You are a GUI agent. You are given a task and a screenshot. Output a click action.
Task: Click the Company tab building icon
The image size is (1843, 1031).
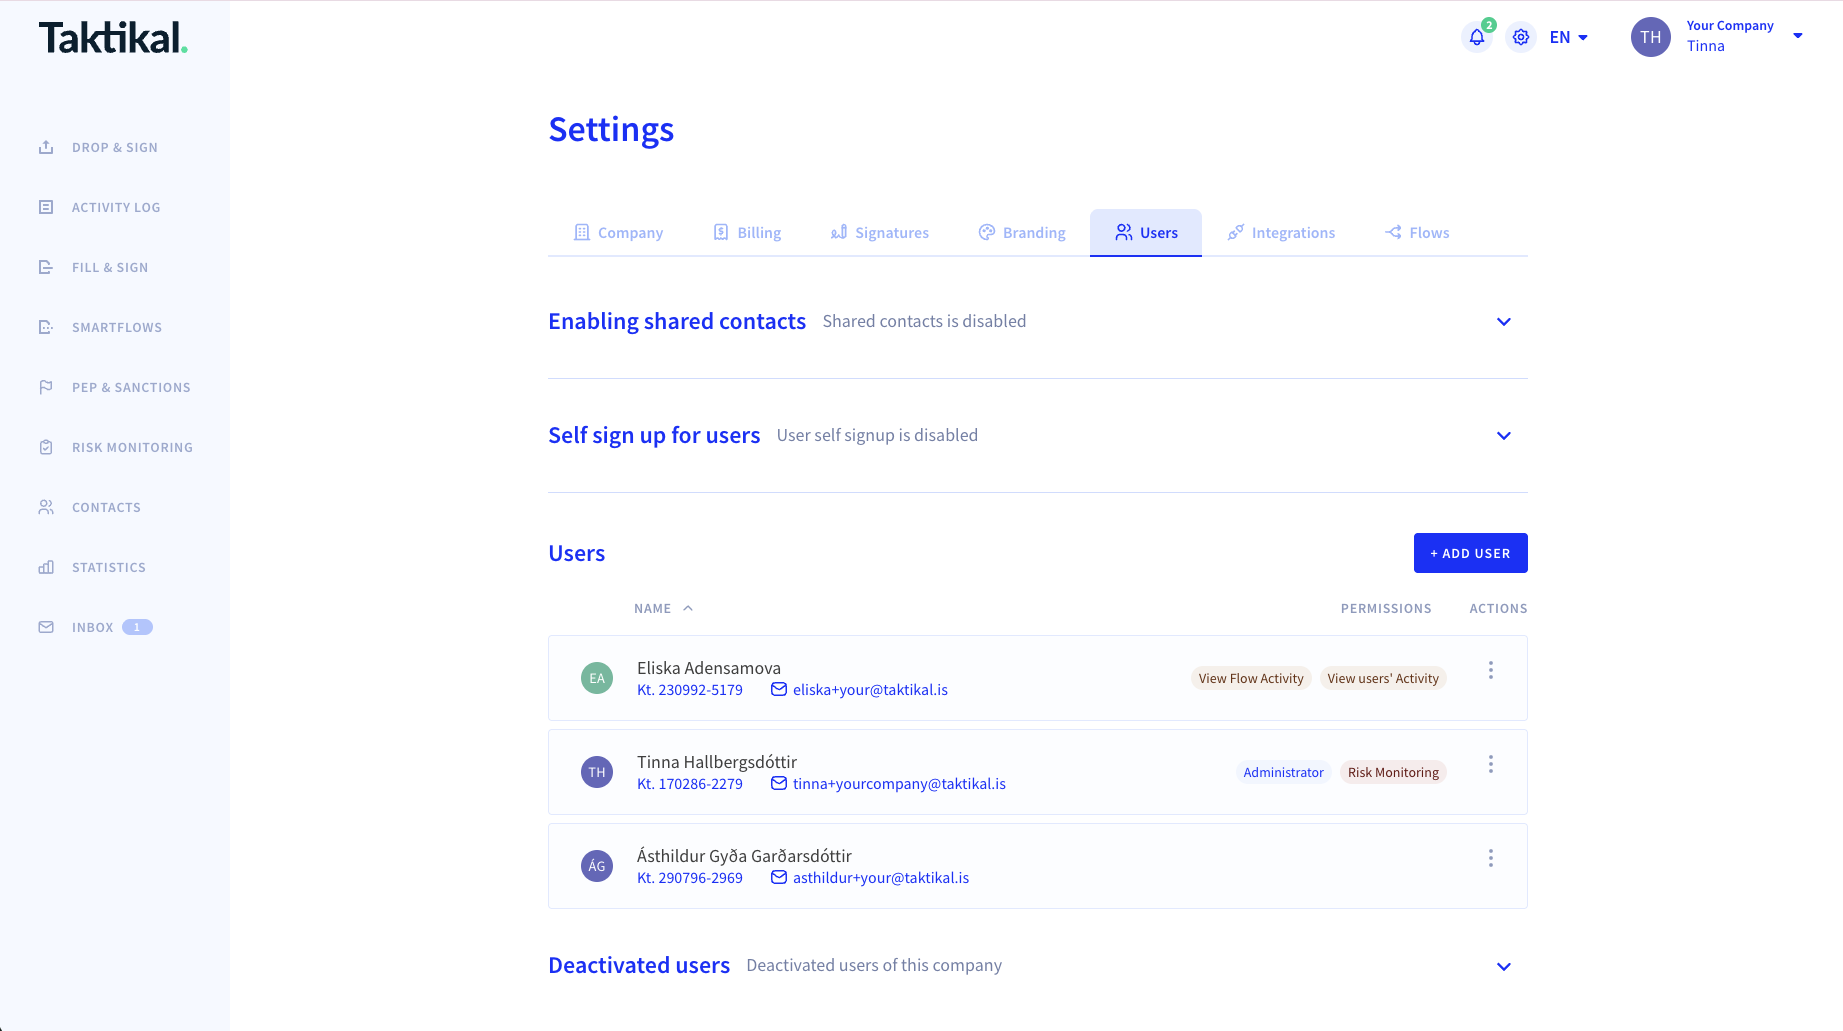tap(582, 232)
